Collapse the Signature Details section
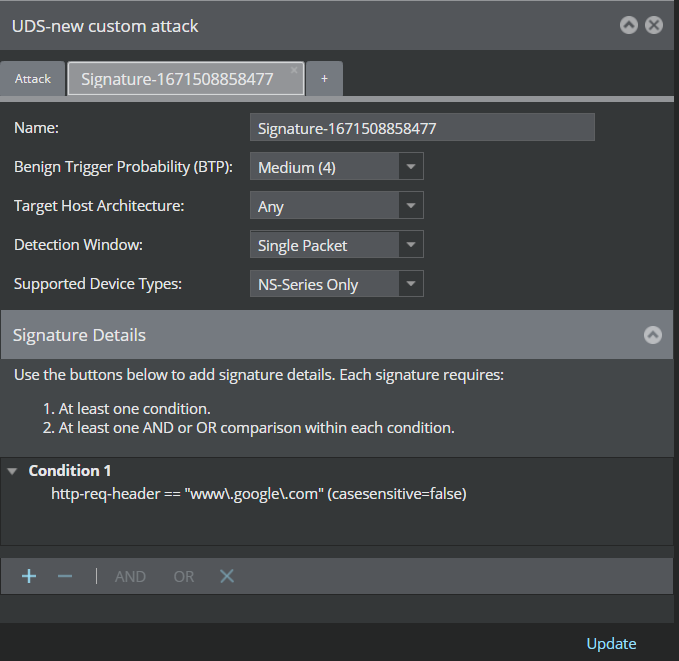The height and width of the screenshot is (661, 679). pos(653,335)
